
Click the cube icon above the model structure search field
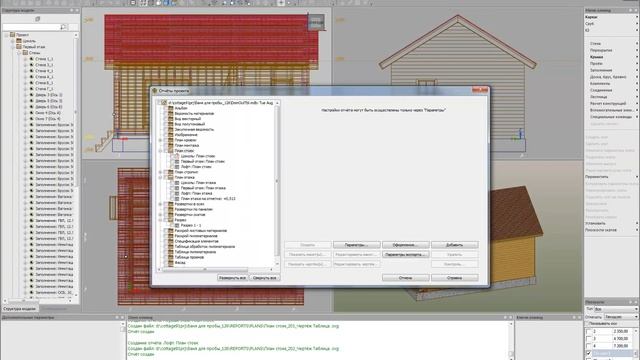[38, 19]
